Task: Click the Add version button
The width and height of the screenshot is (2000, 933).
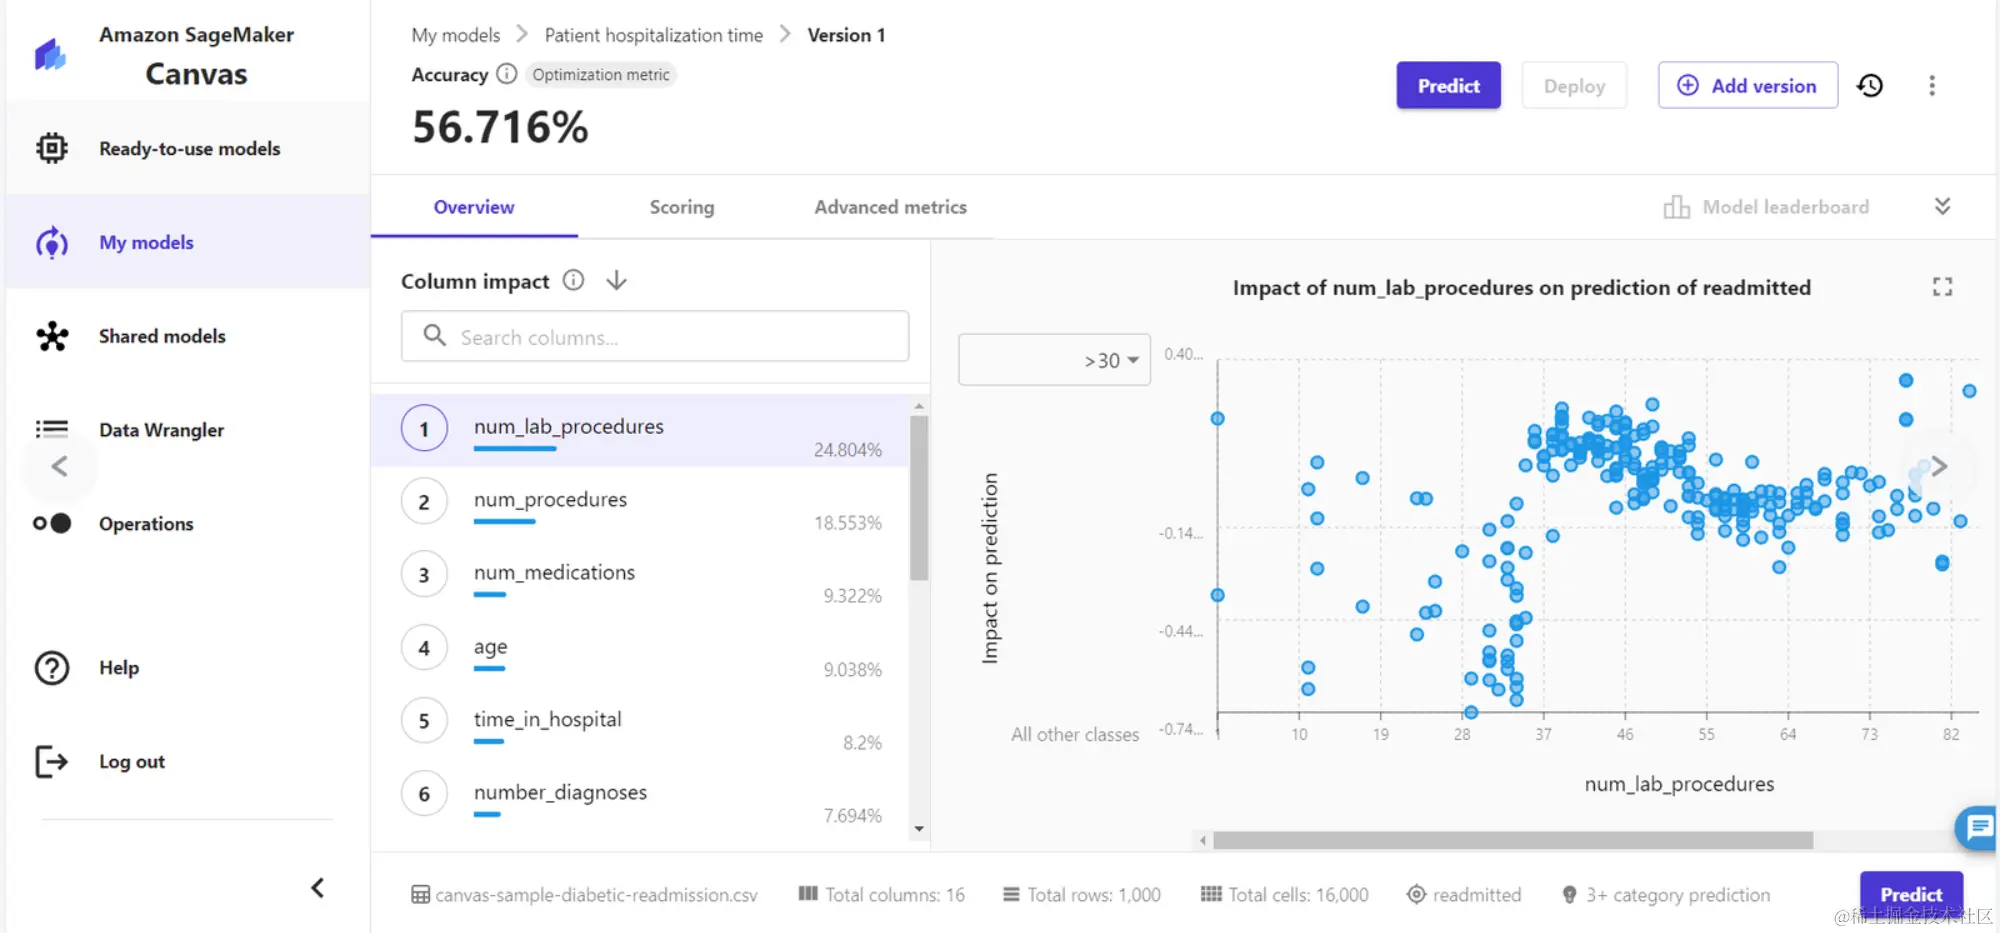Action: [x=1747, y=85]
